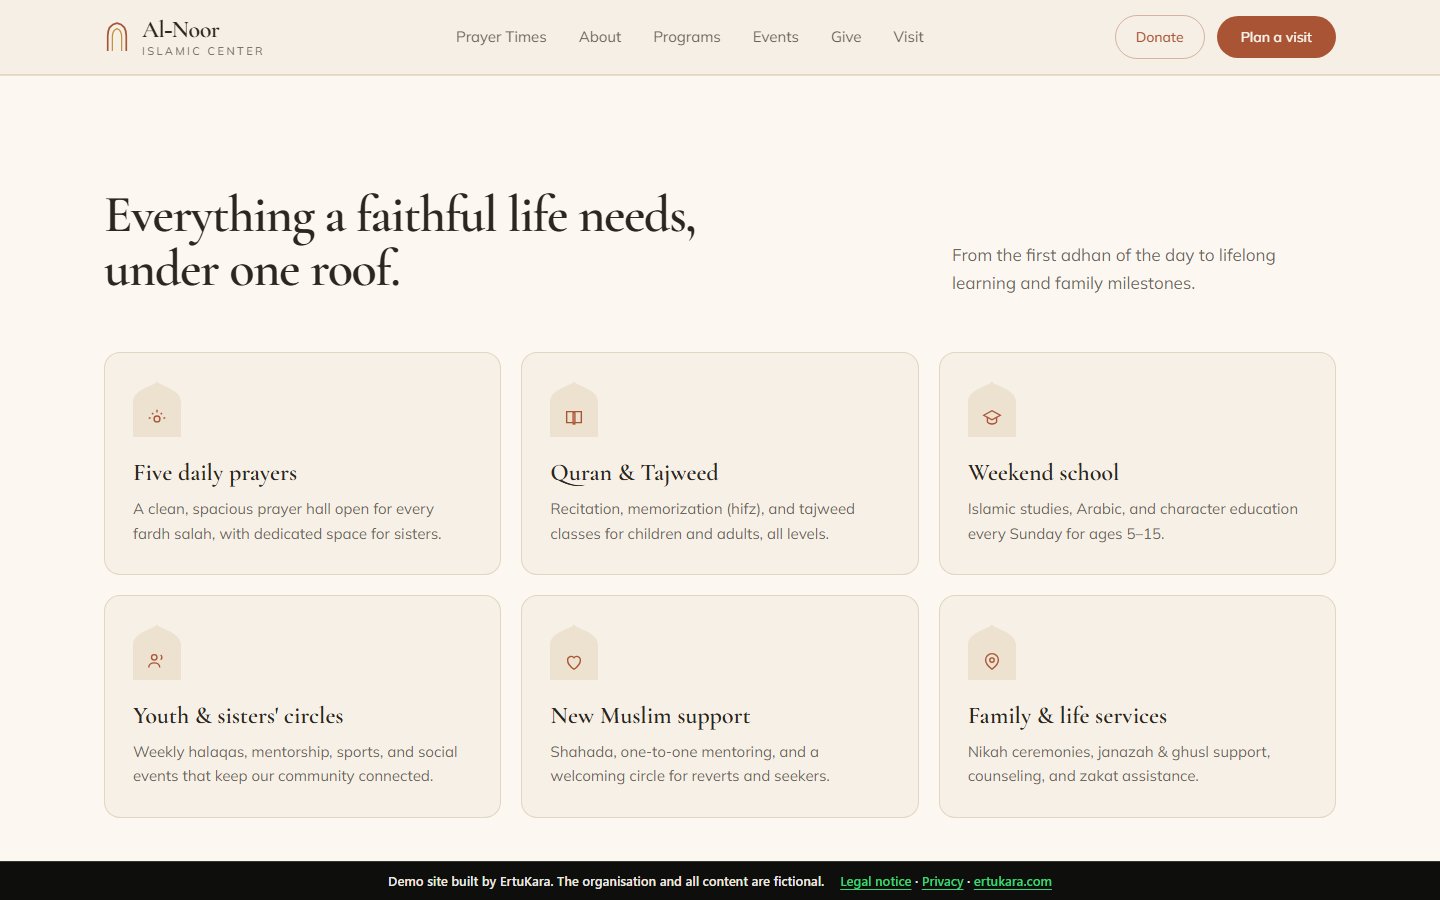Click the 'Weekly halaqas, mentorship' description text
This screenshot has height=900, width=1440.
(x=295, y=764)
